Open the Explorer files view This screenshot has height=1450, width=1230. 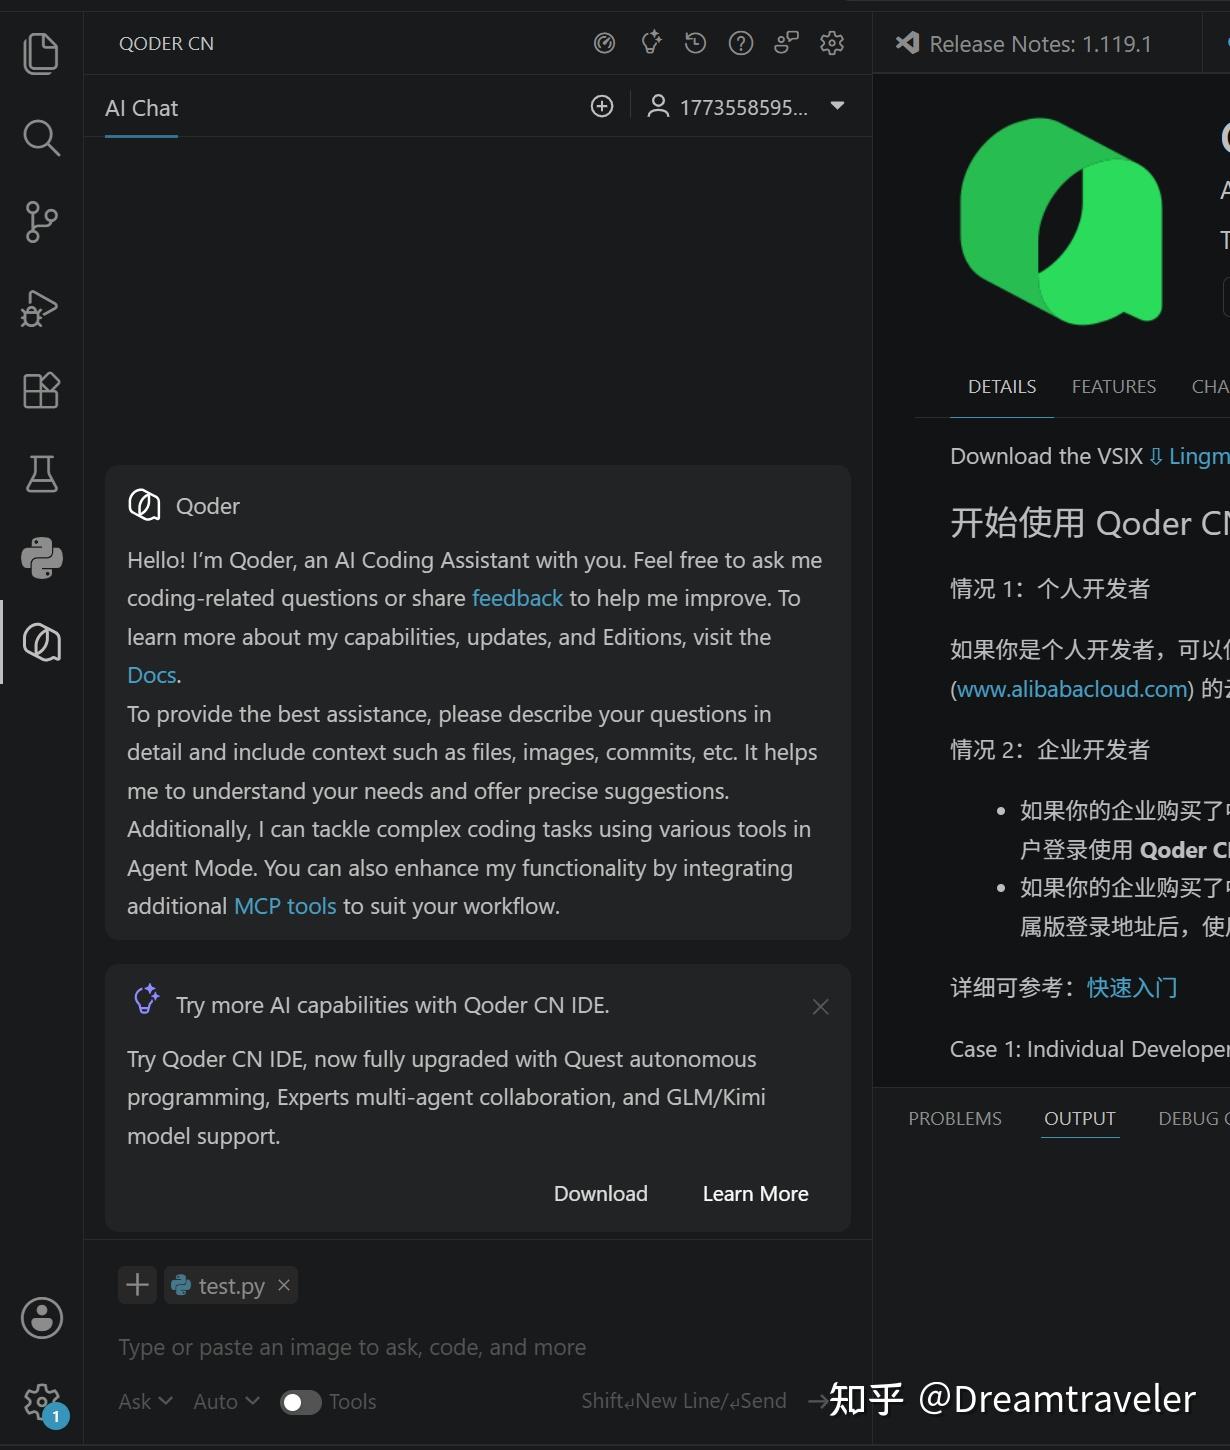(41, 53)
